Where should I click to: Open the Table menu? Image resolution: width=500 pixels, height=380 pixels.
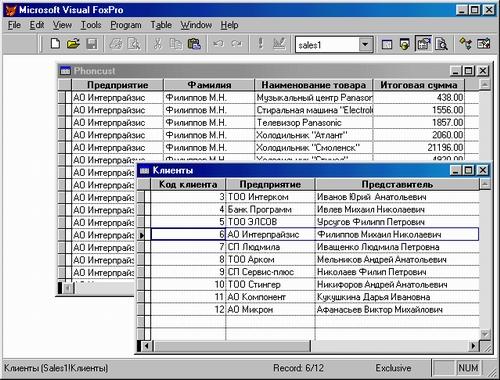click(x=161, y=25)
